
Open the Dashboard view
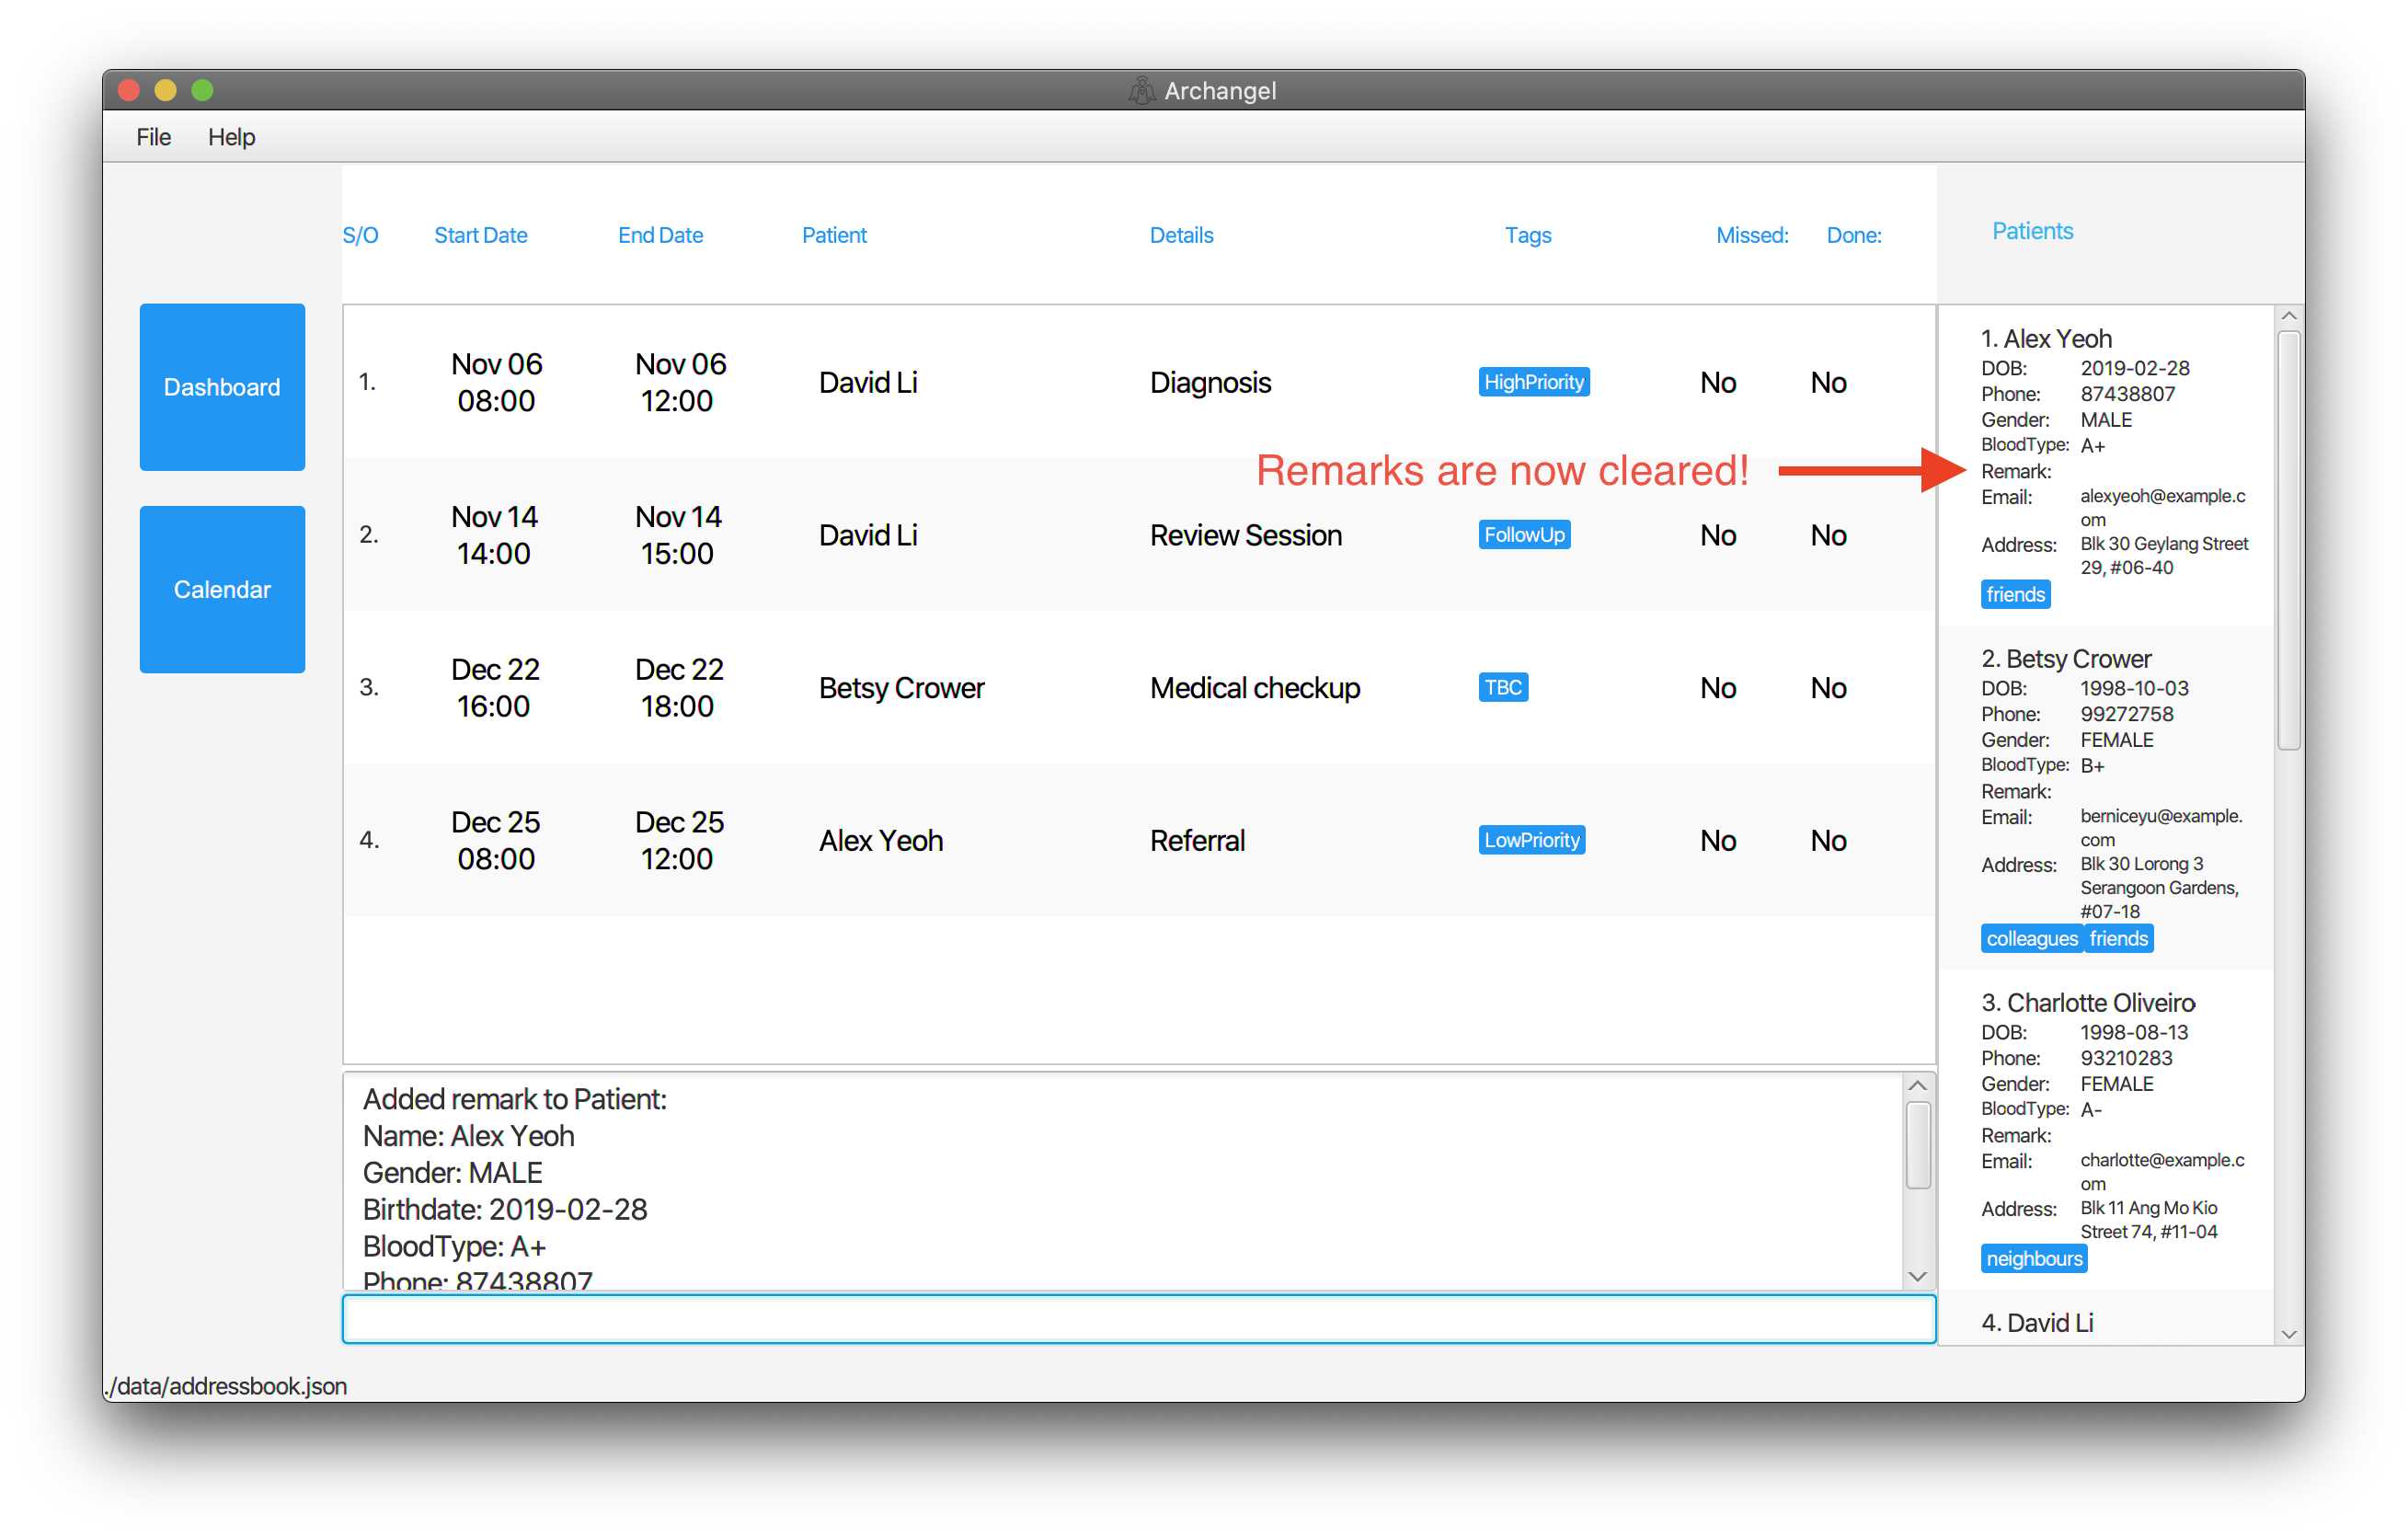point(222,387)
